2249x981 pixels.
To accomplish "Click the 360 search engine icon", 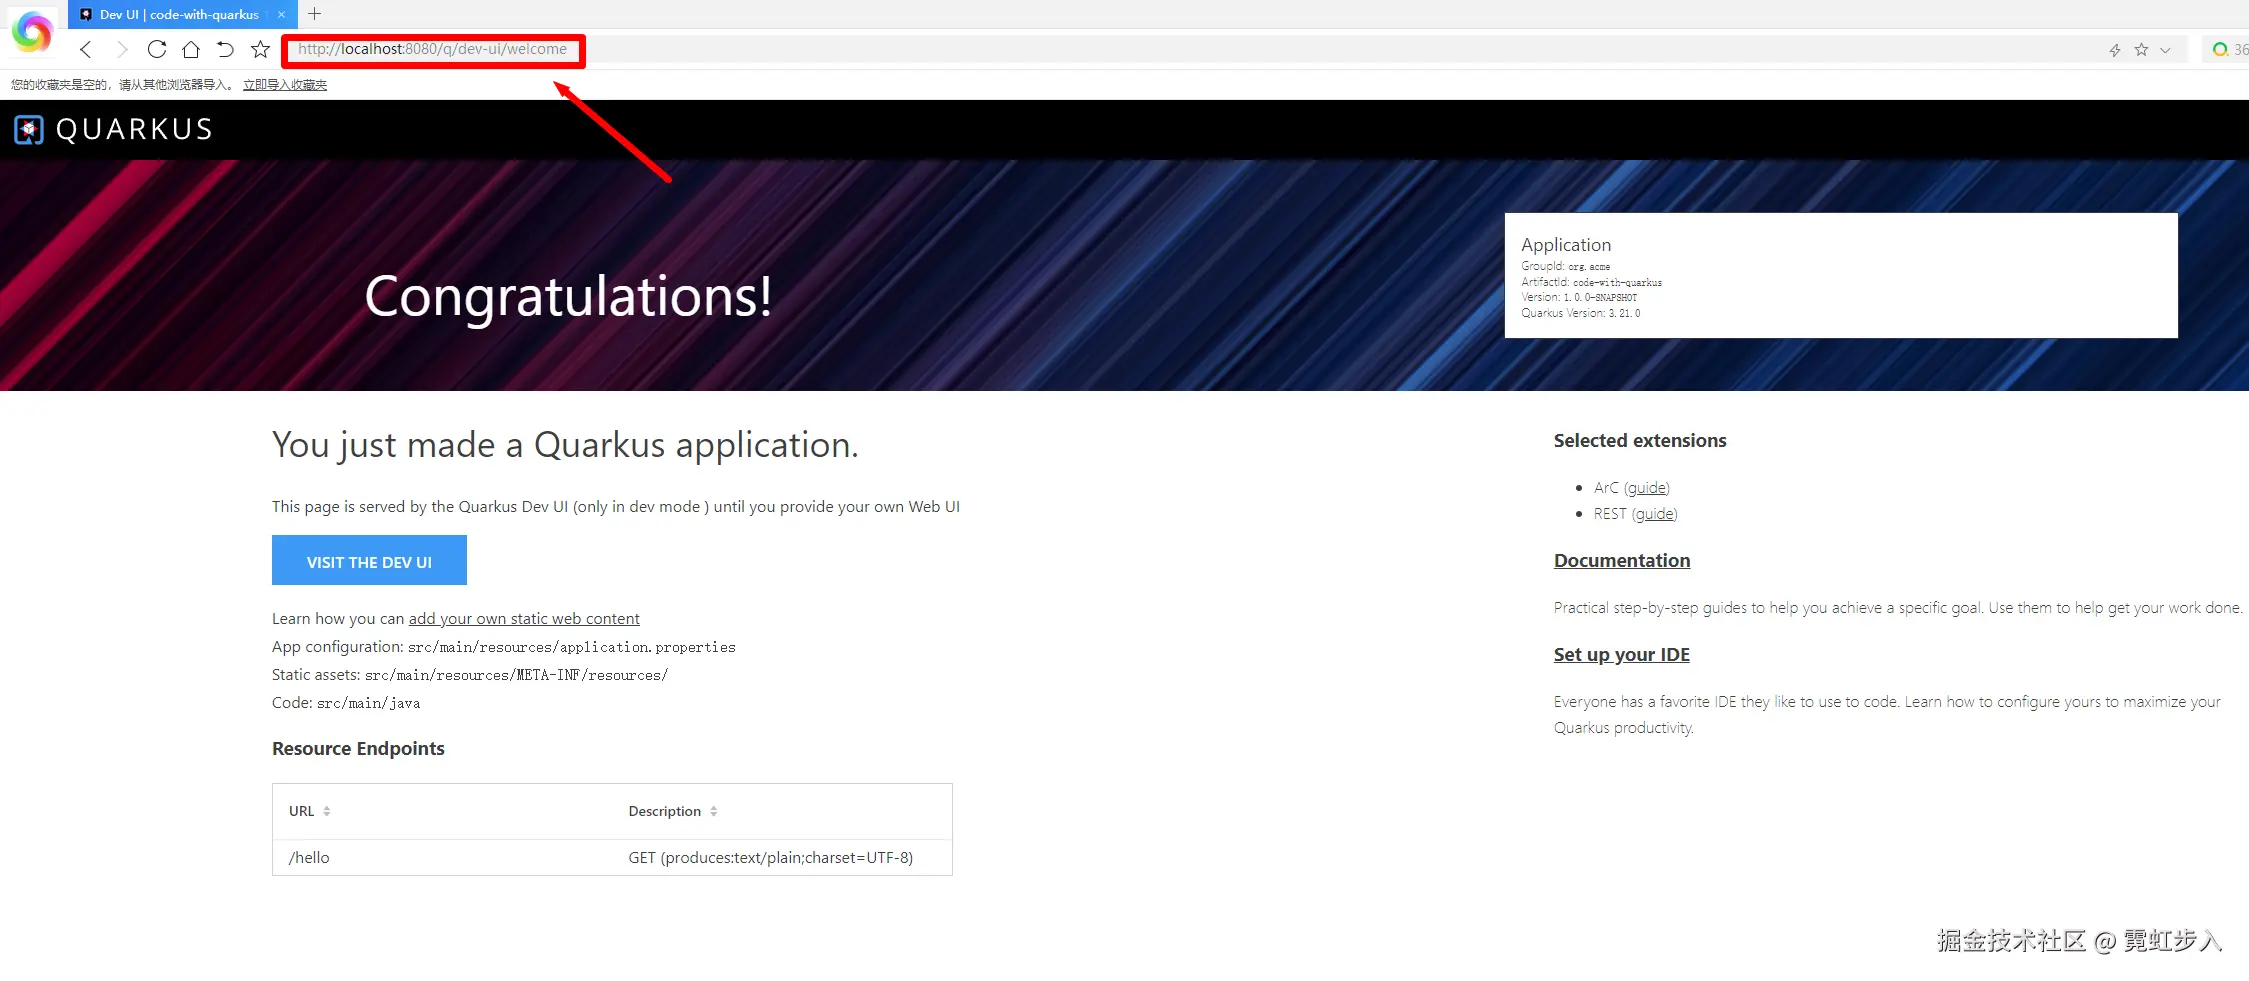I will [x=2220, y=49].
